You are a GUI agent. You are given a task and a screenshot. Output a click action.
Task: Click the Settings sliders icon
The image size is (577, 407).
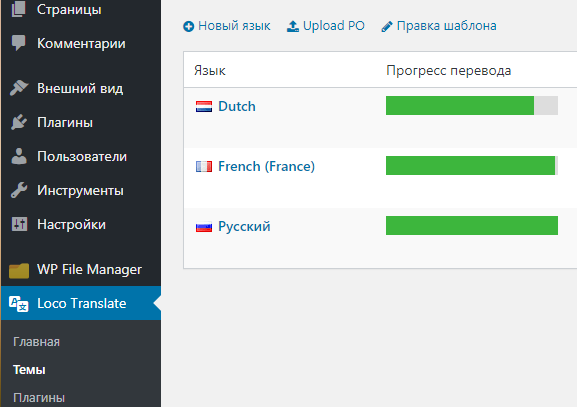click(19, 224)
